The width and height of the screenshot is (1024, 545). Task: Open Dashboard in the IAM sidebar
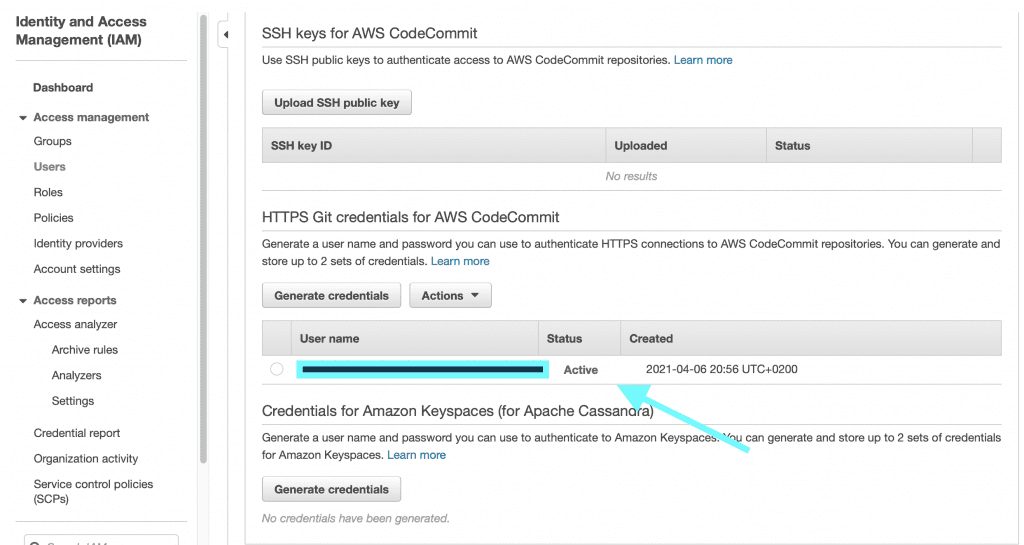tap(63, 87)
